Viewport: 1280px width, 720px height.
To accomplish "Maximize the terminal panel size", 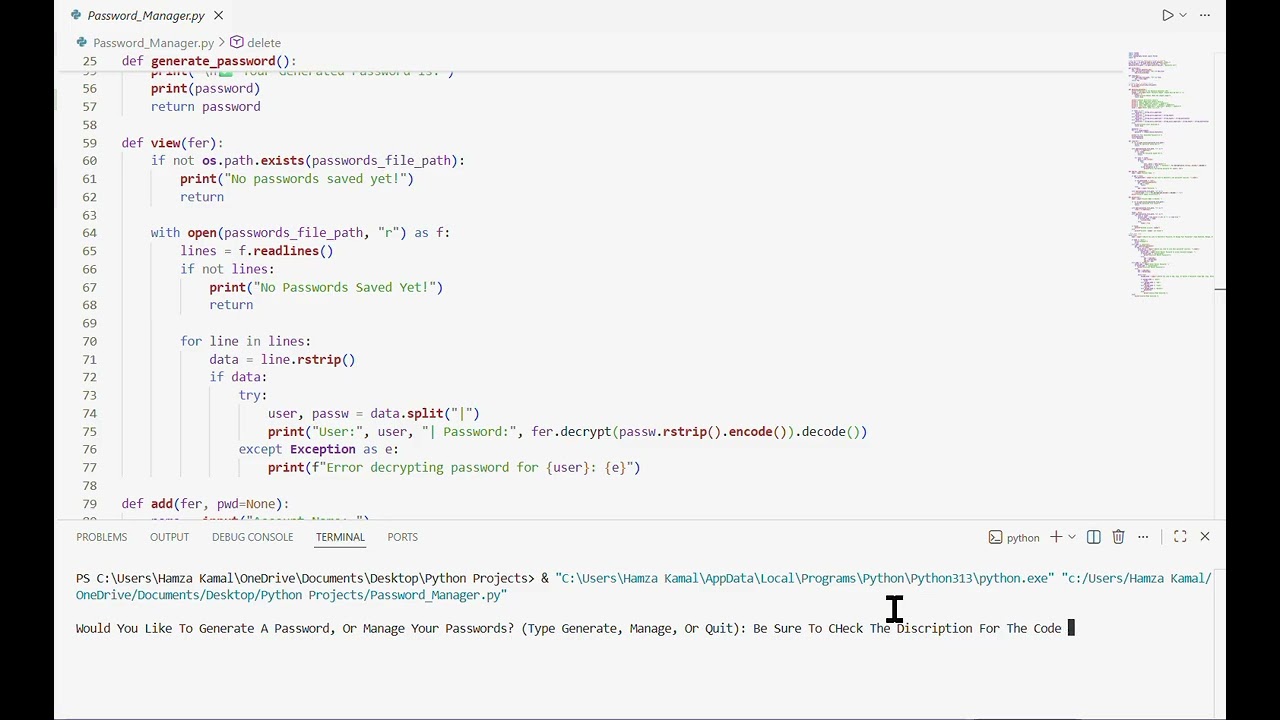I will 1180,537.
